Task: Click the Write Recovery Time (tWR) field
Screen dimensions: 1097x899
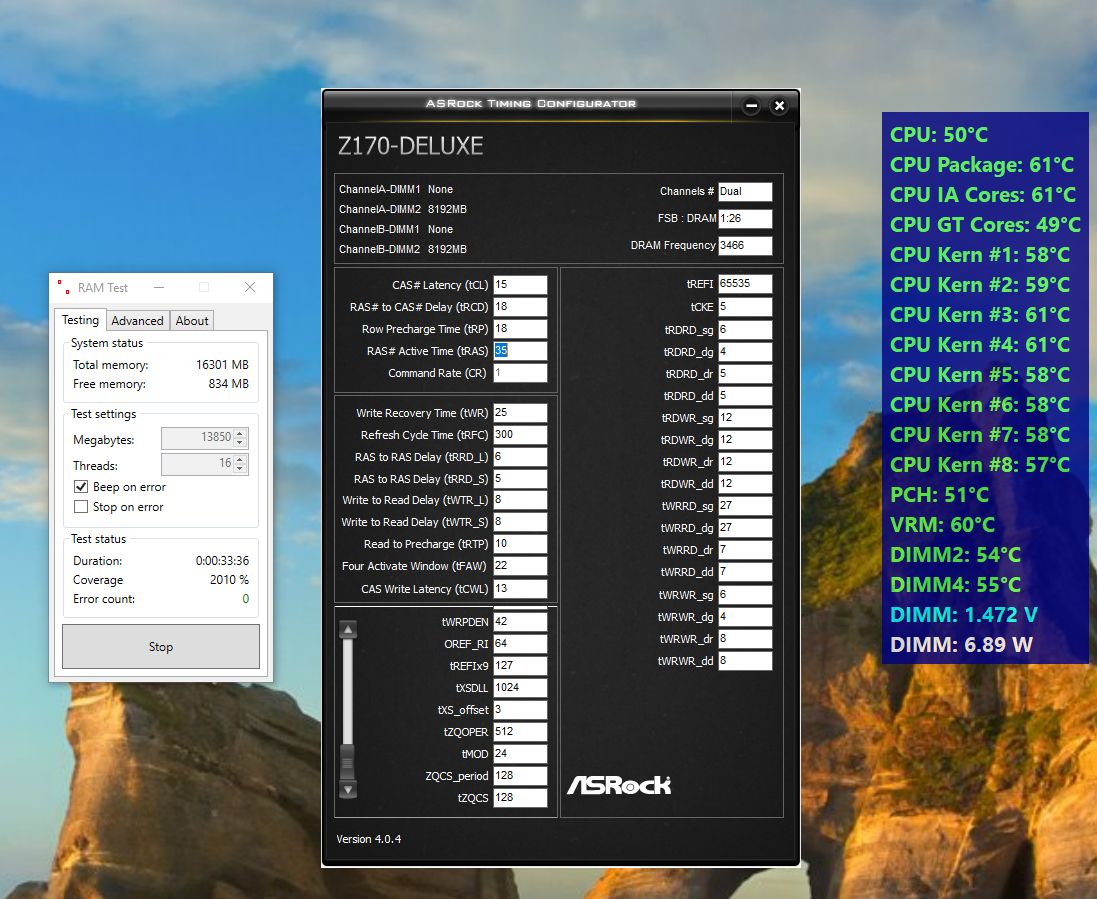Action: click(x=520, y=413)
